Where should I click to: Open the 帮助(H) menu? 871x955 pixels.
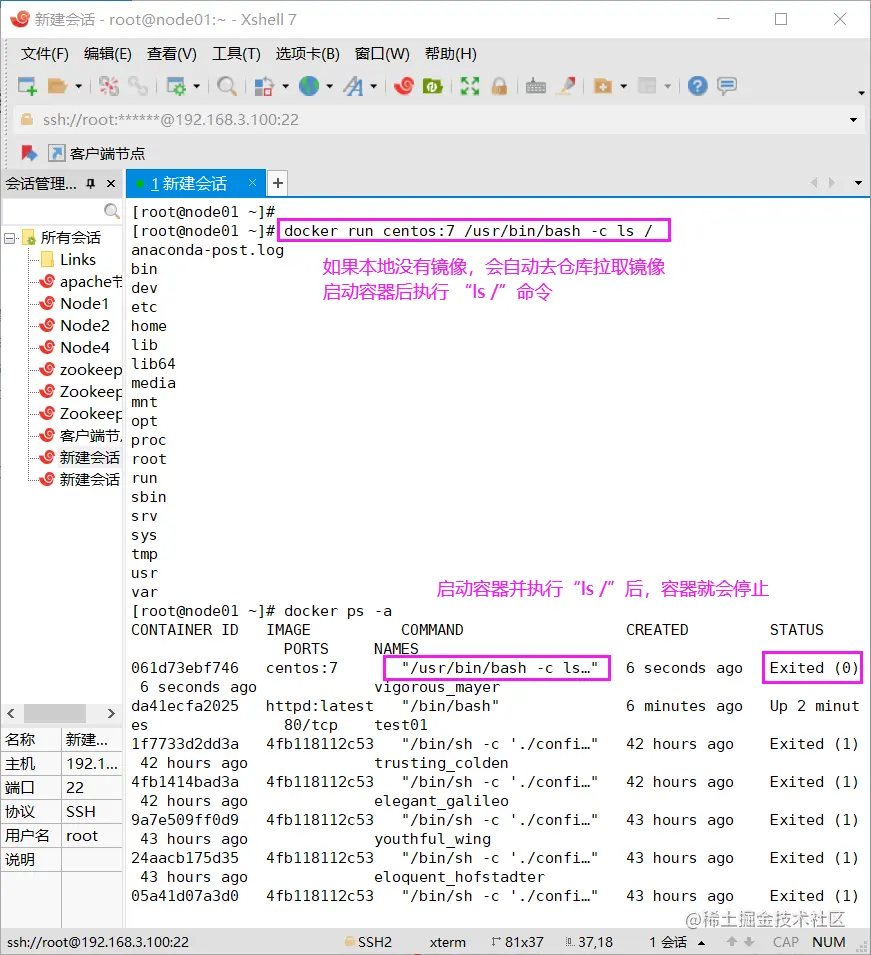[x=451, y=54]
